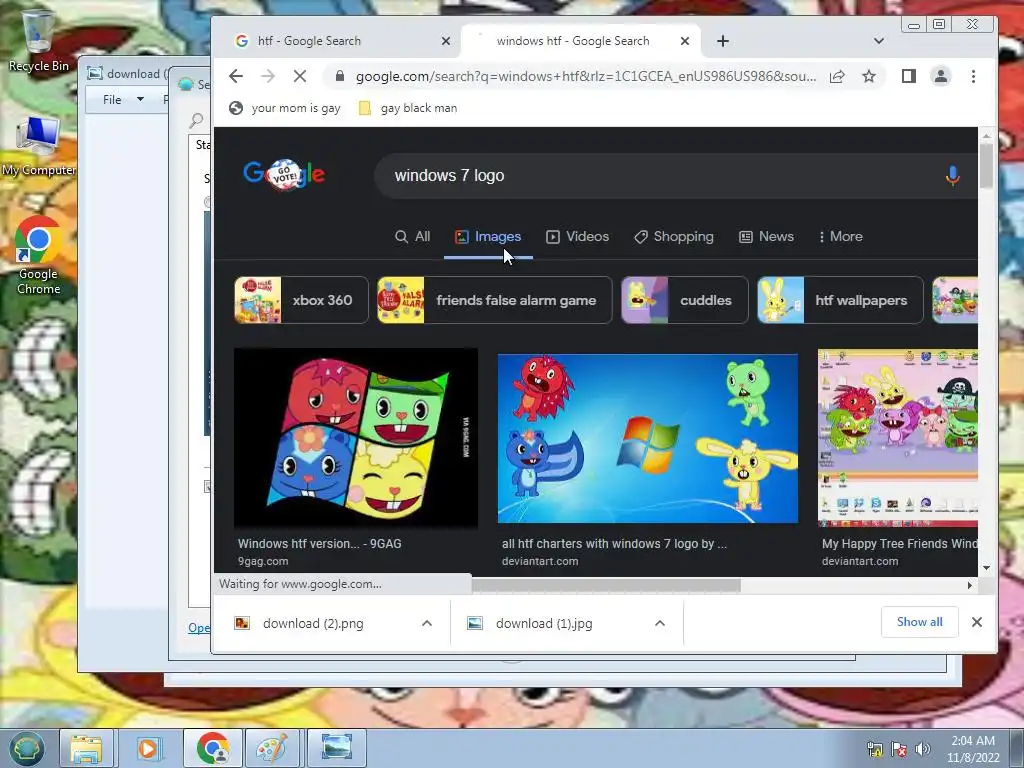The image size is (1024, 768).
Task: Select the Images search tab
Action: pos(488,236)
